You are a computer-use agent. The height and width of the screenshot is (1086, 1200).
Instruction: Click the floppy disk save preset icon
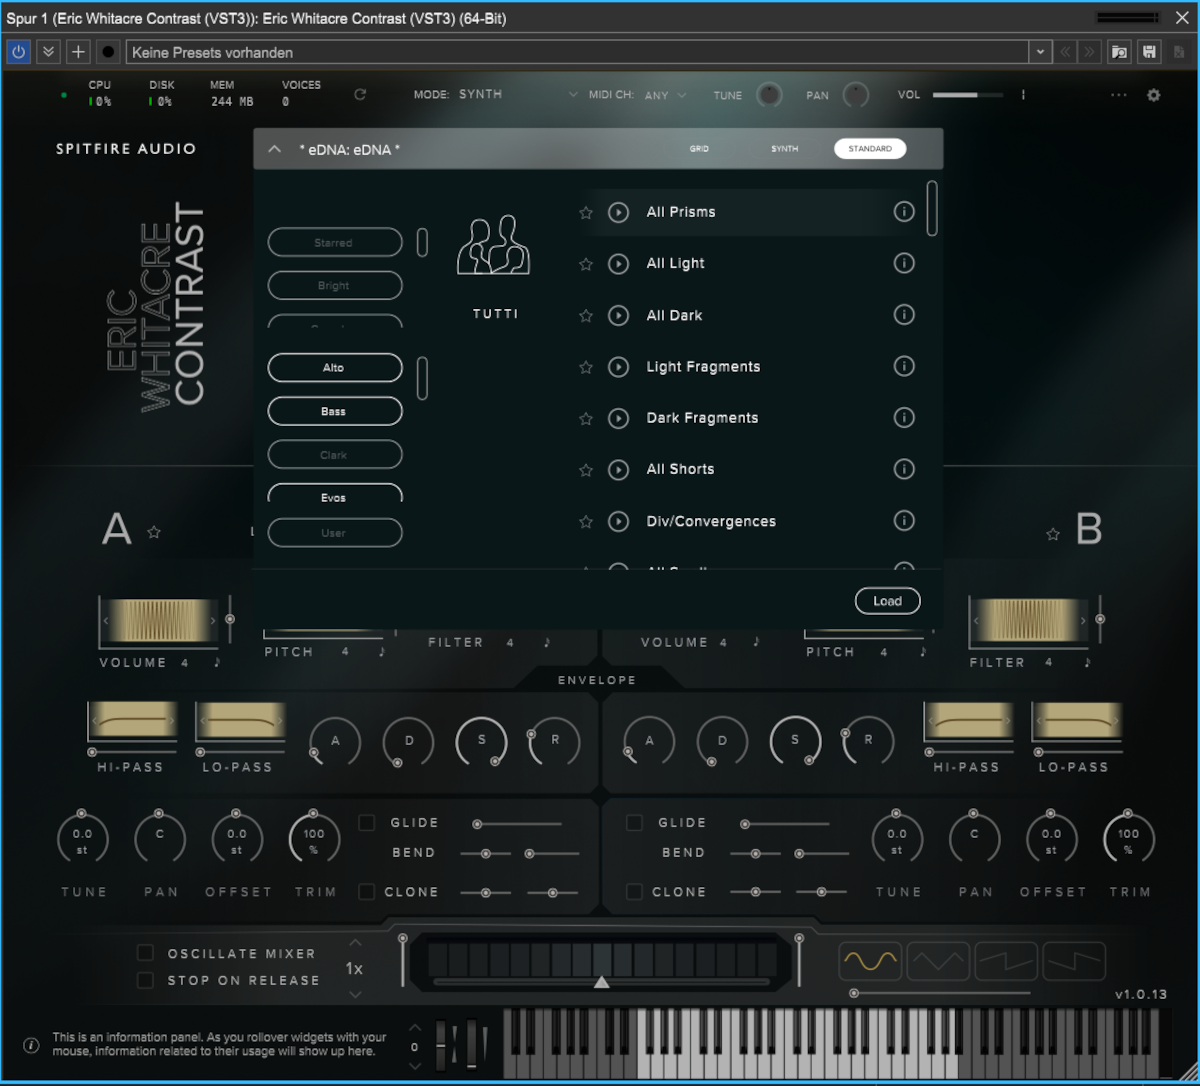pos(1149,52)
